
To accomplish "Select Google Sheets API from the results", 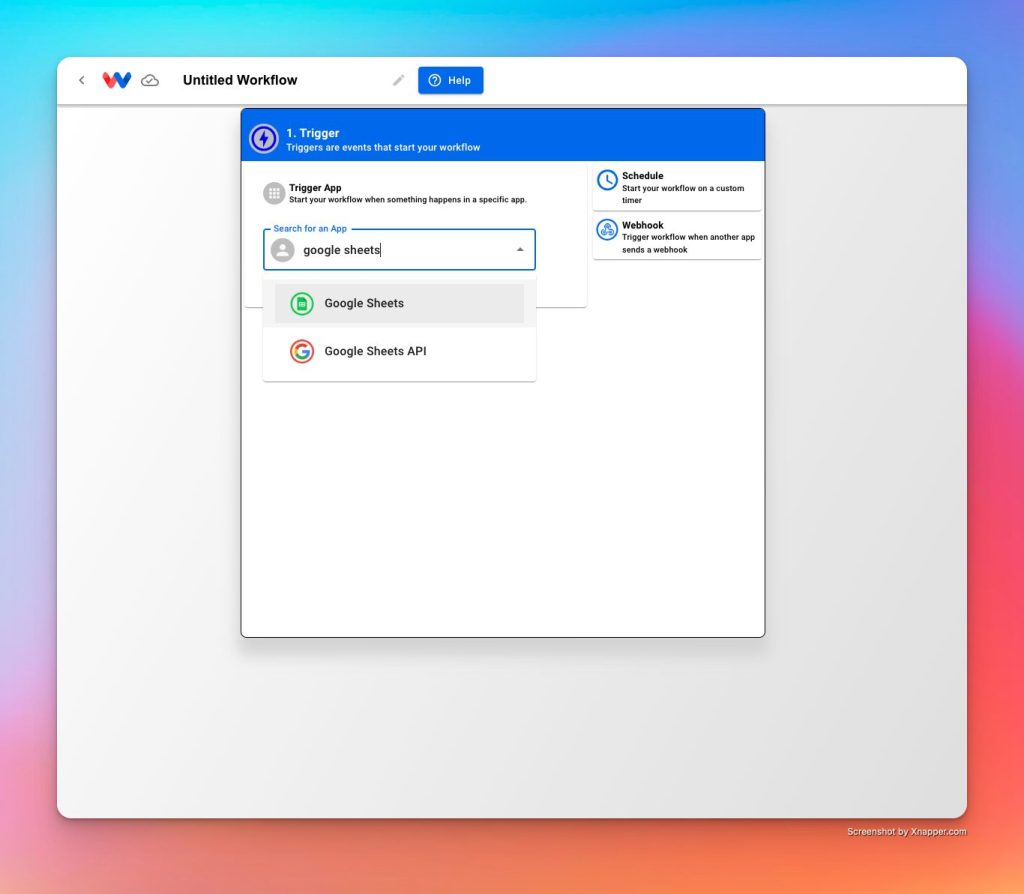I will (399, 351).
